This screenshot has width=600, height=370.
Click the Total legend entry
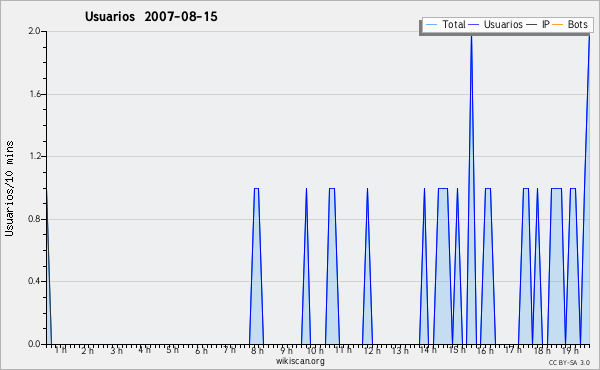pos(445,24)
